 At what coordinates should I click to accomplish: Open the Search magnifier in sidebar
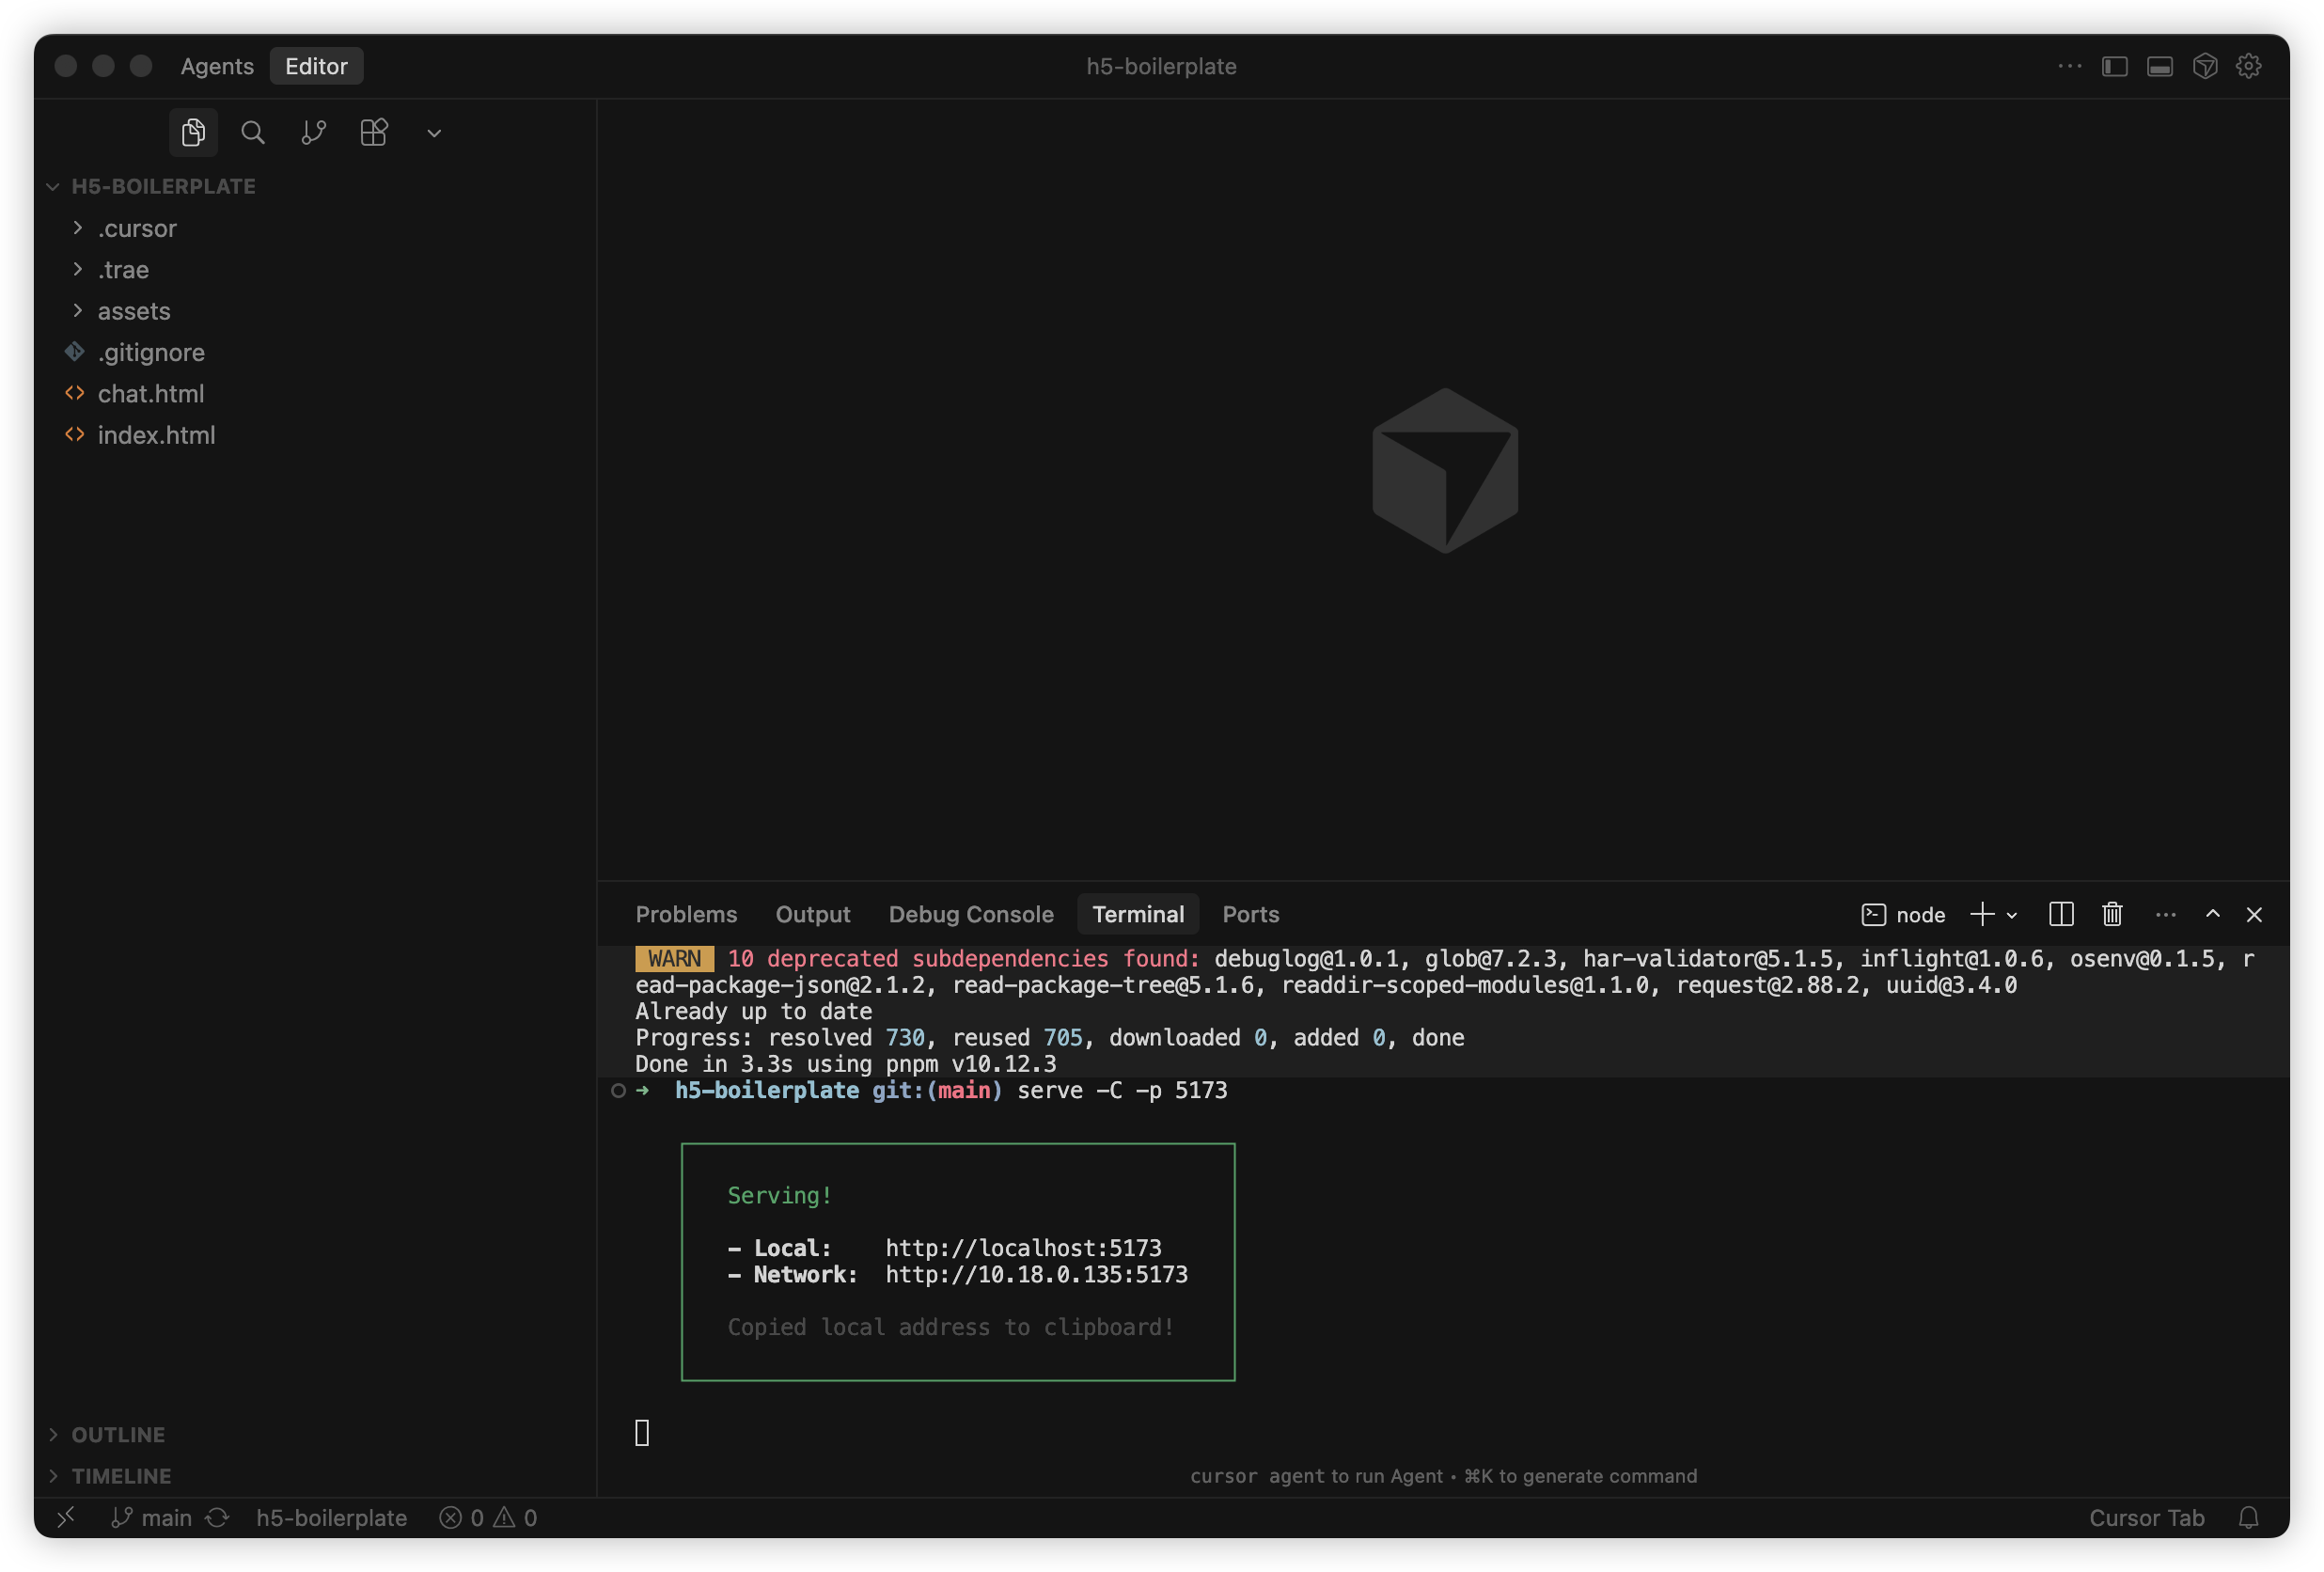click(x=253, y=132)
